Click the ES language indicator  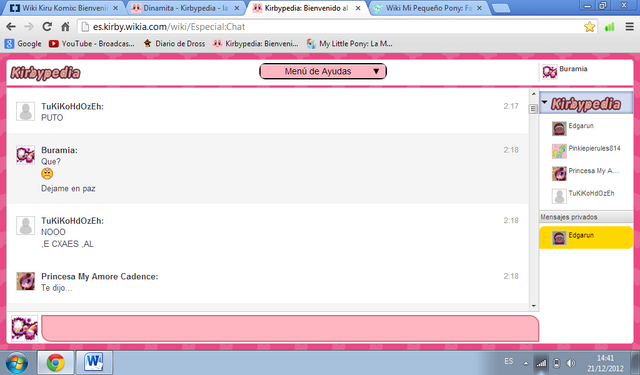tap(509, 362)
